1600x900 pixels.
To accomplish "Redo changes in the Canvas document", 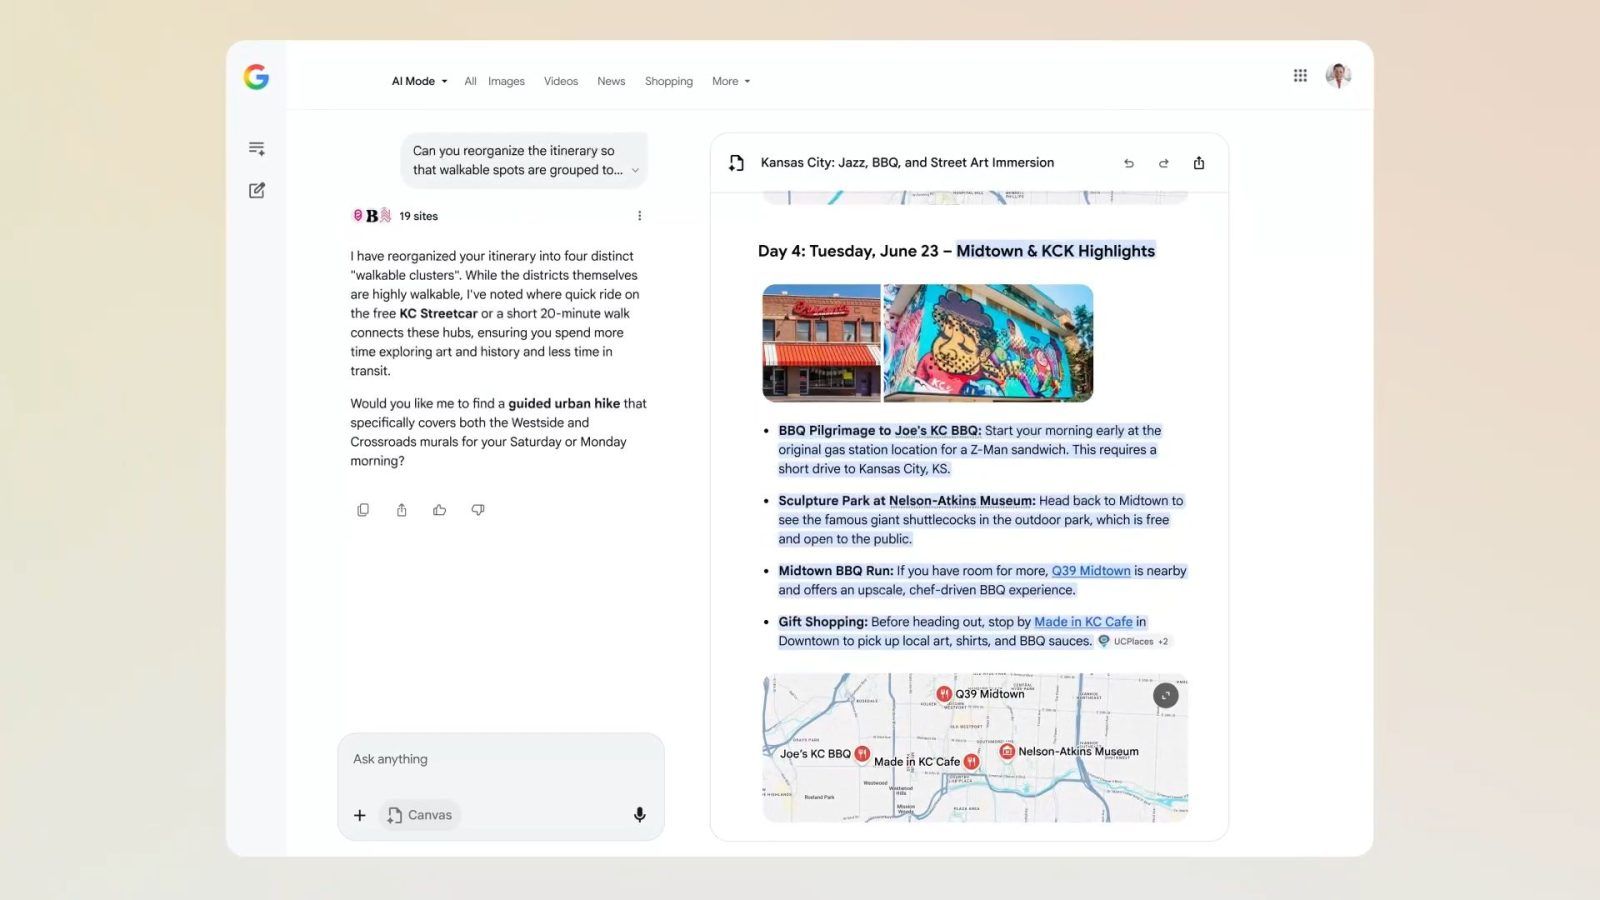I will (x=1163, y=162).
